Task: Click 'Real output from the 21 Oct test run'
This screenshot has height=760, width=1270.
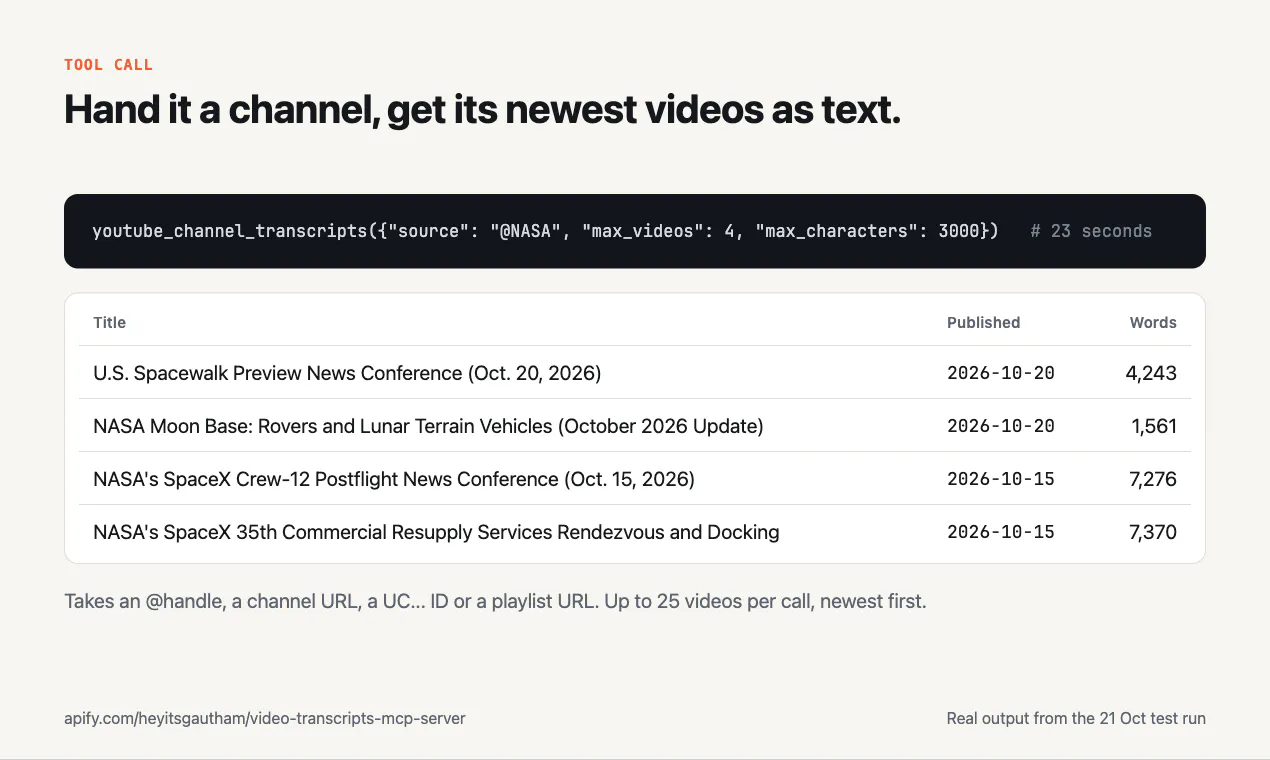Action: [1076, 718]
